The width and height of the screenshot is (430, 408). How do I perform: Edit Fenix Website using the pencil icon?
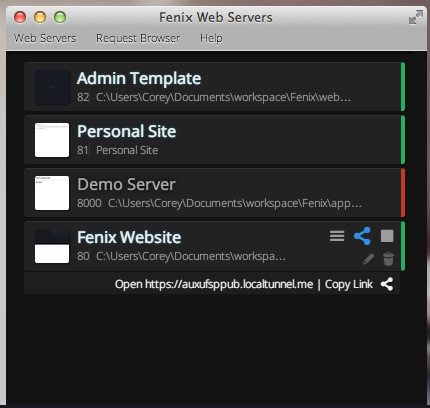pos(368,259)
